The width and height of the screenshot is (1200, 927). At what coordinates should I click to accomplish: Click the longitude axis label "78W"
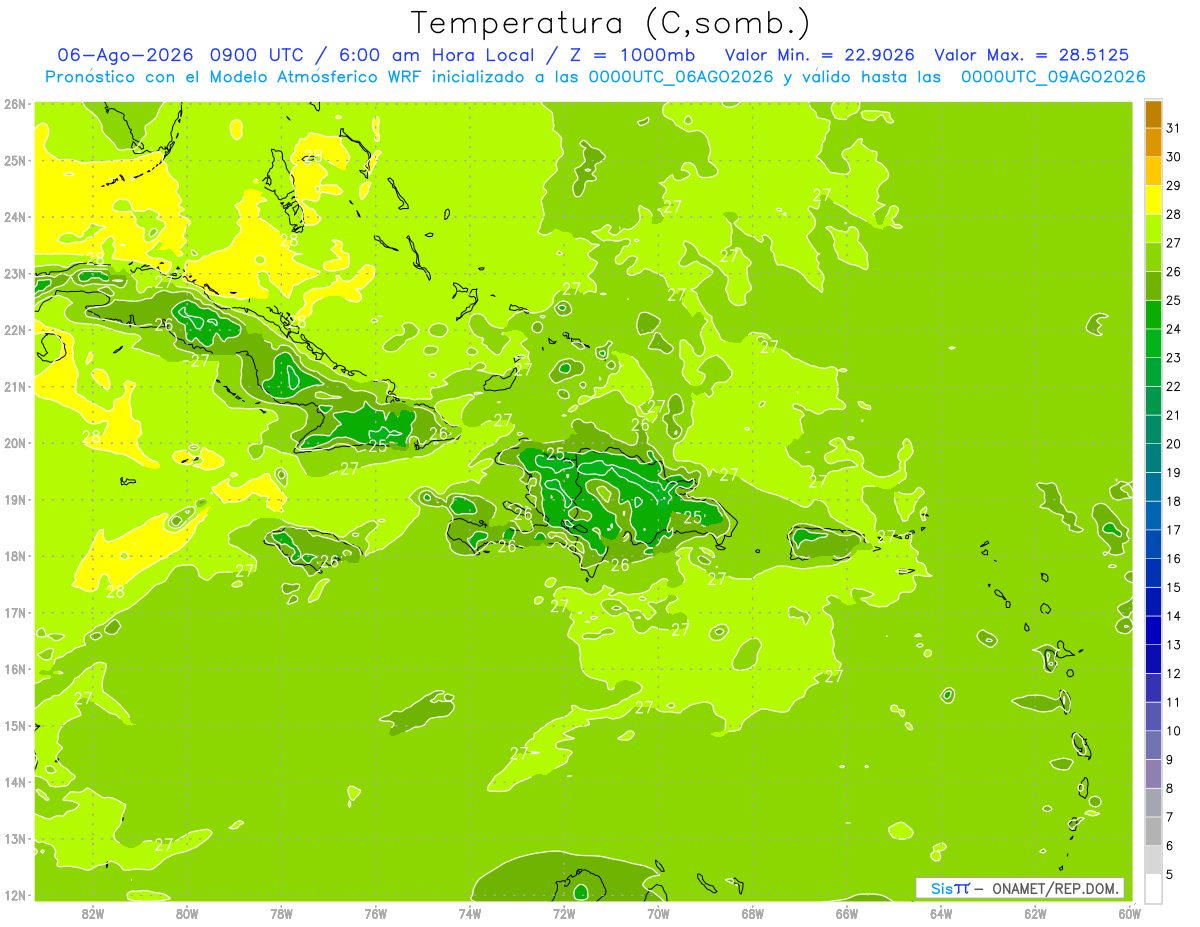coord(281,913)
